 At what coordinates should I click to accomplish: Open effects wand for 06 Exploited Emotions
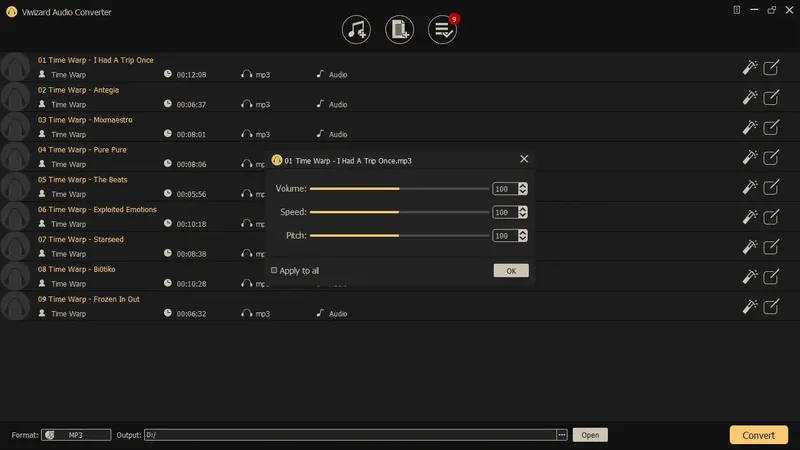point(749,216)
